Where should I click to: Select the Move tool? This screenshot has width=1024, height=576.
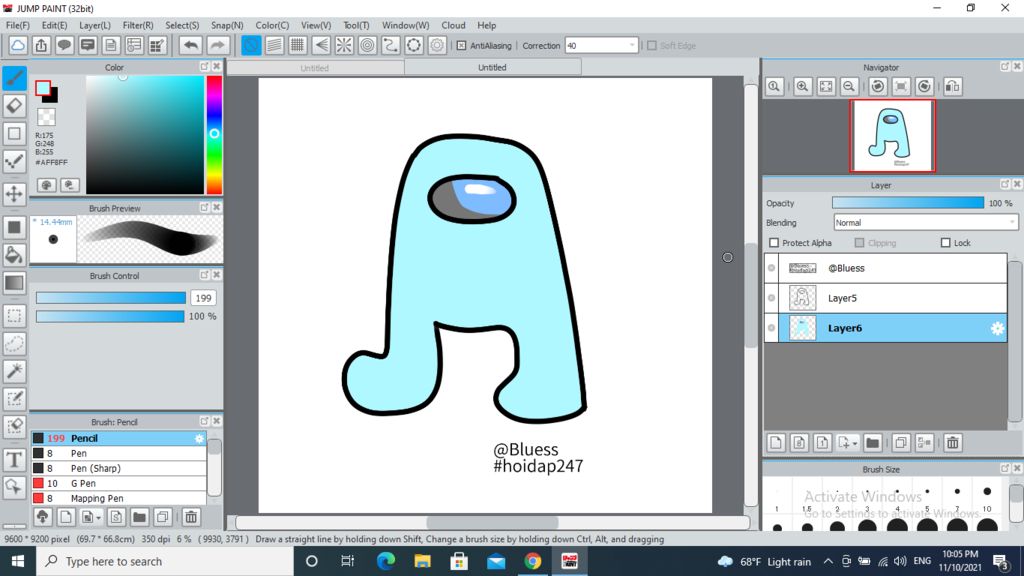point(14,194)
